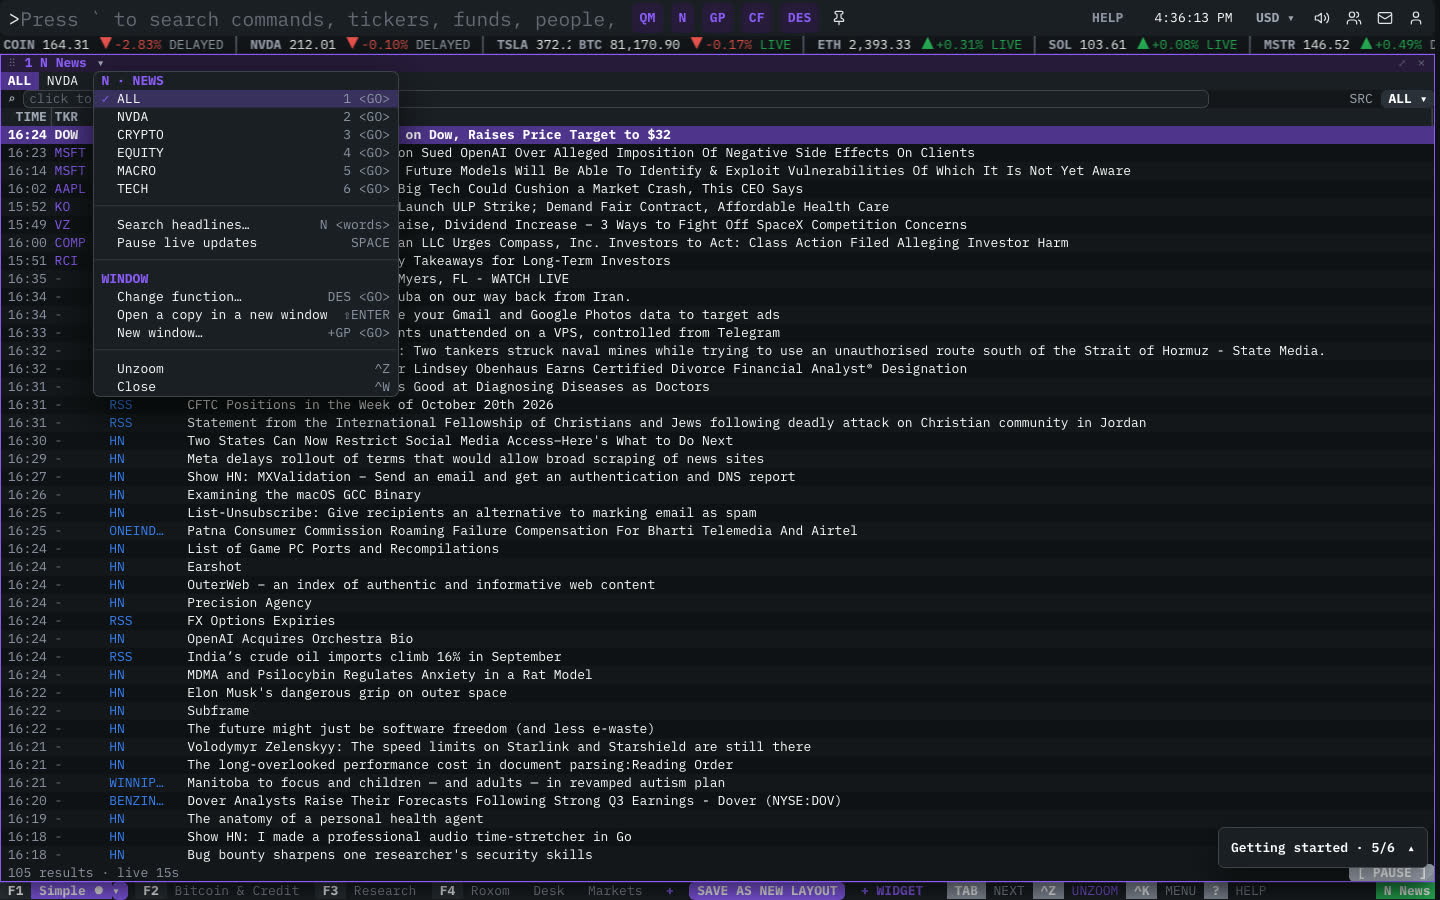
Task: Click HELP in the top bar
Action: pyautogui.click(x=1107, y=18)
